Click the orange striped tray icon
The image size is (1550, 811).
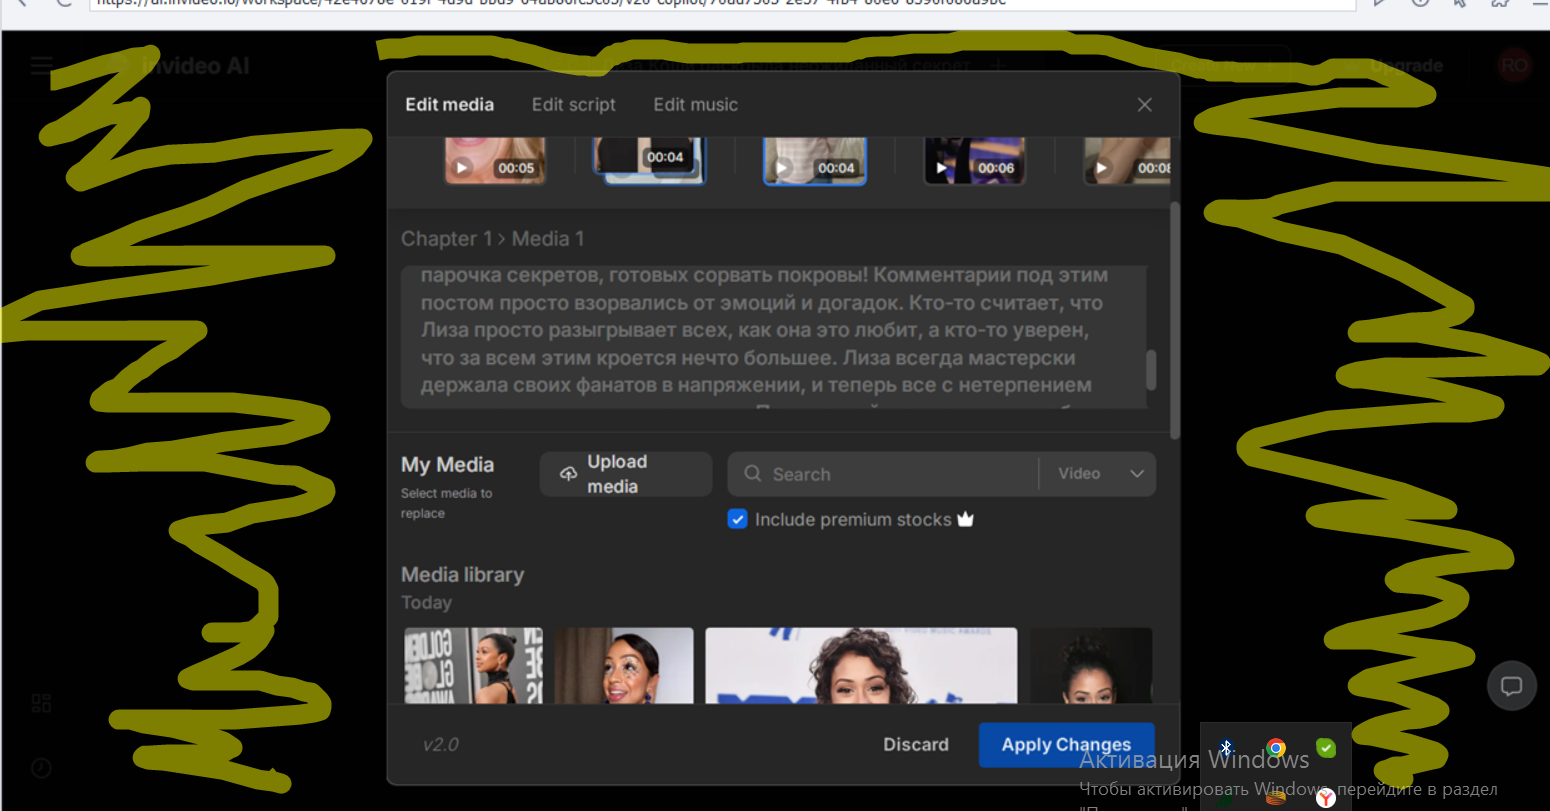1276,798
